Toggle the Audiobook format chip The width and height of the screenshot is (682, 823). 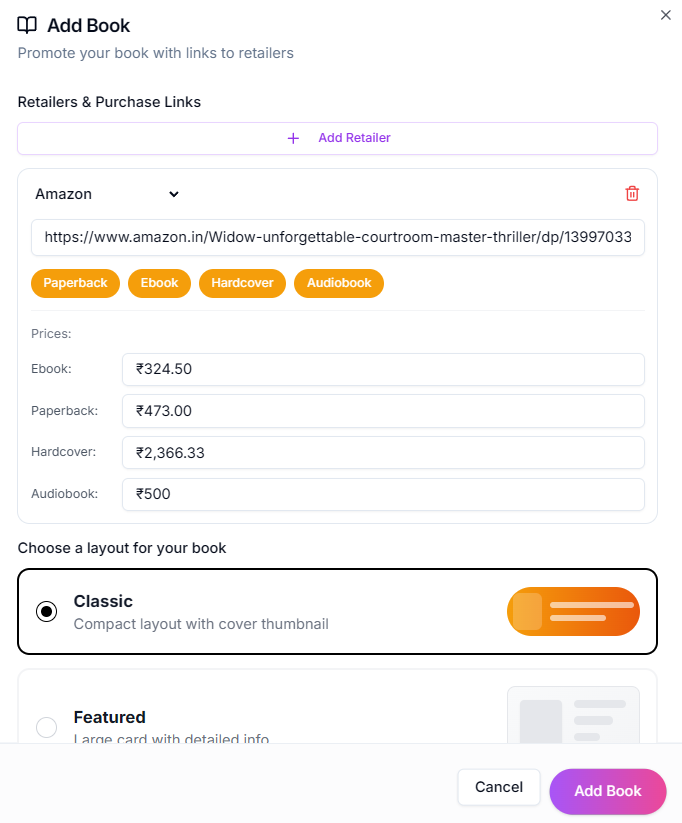tap(339, 283)
